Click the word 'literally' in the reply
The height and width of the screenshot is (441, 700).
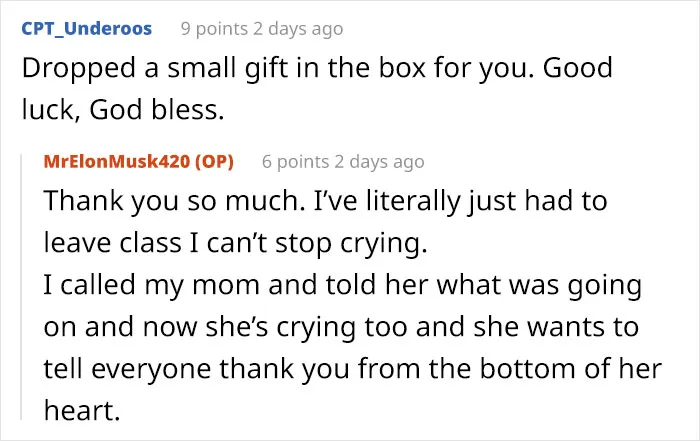(x=413, y=201)
